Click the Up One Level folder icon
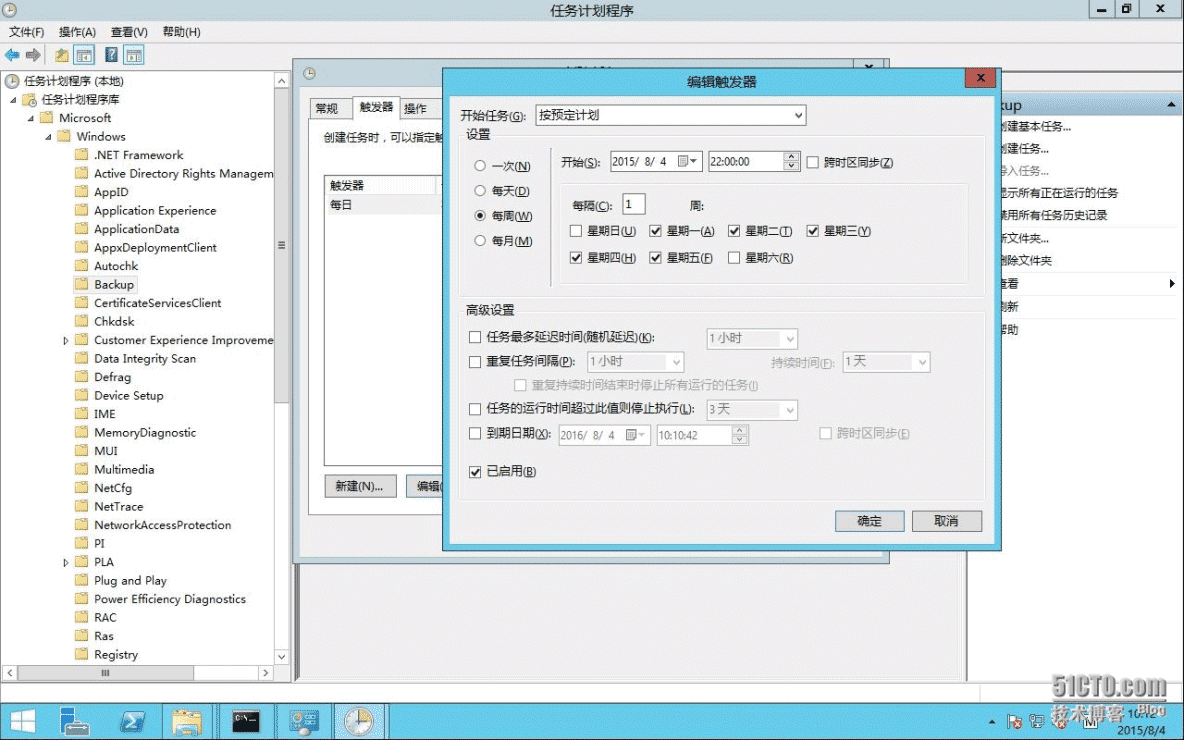The height and width of the screenshot is (740, 1184). (x=62, y=55)
